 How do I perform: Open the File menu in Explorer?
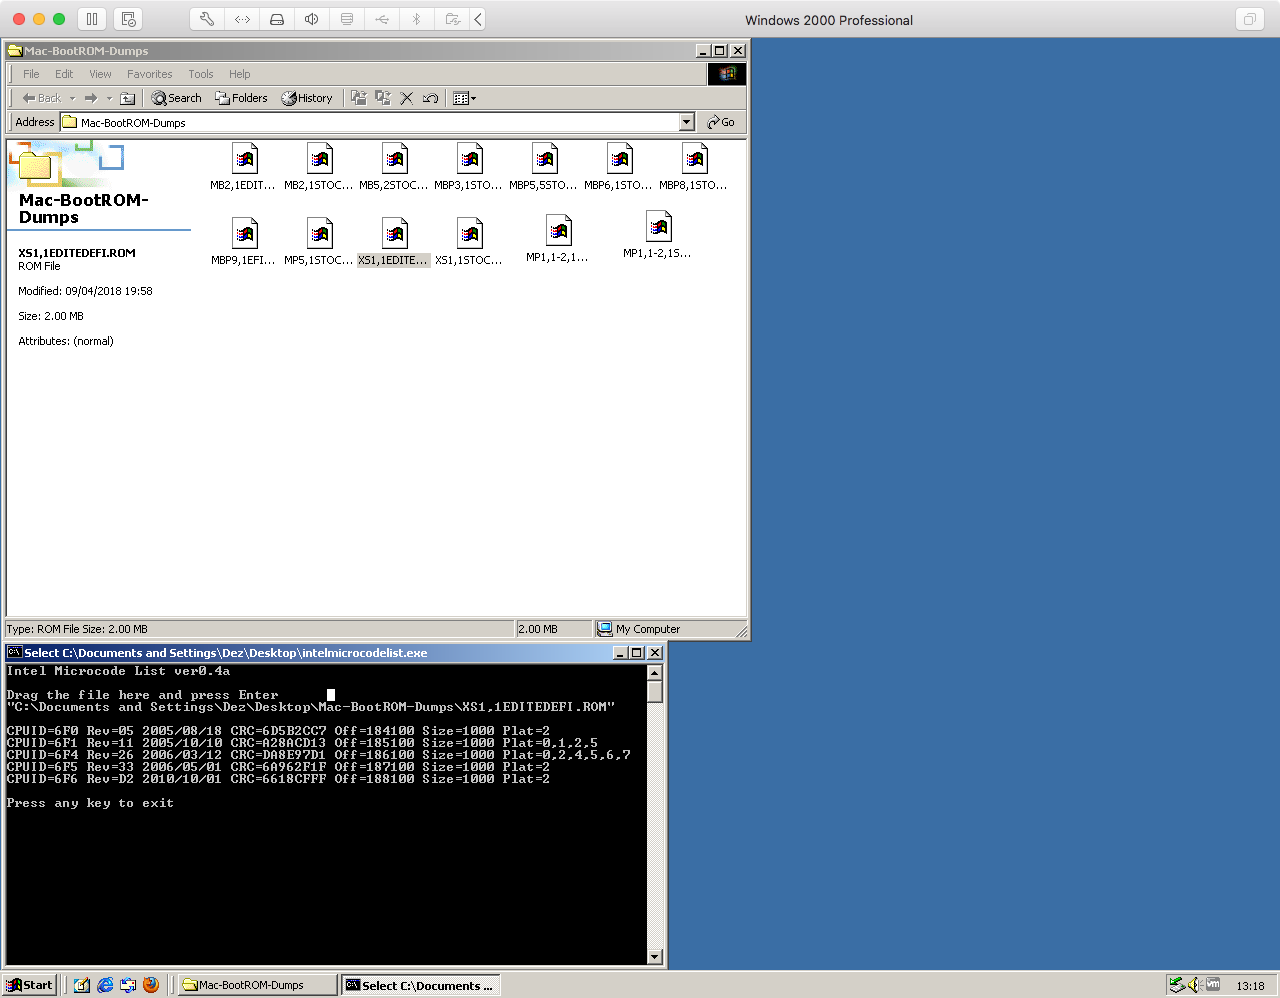click(x=31, y=74)
